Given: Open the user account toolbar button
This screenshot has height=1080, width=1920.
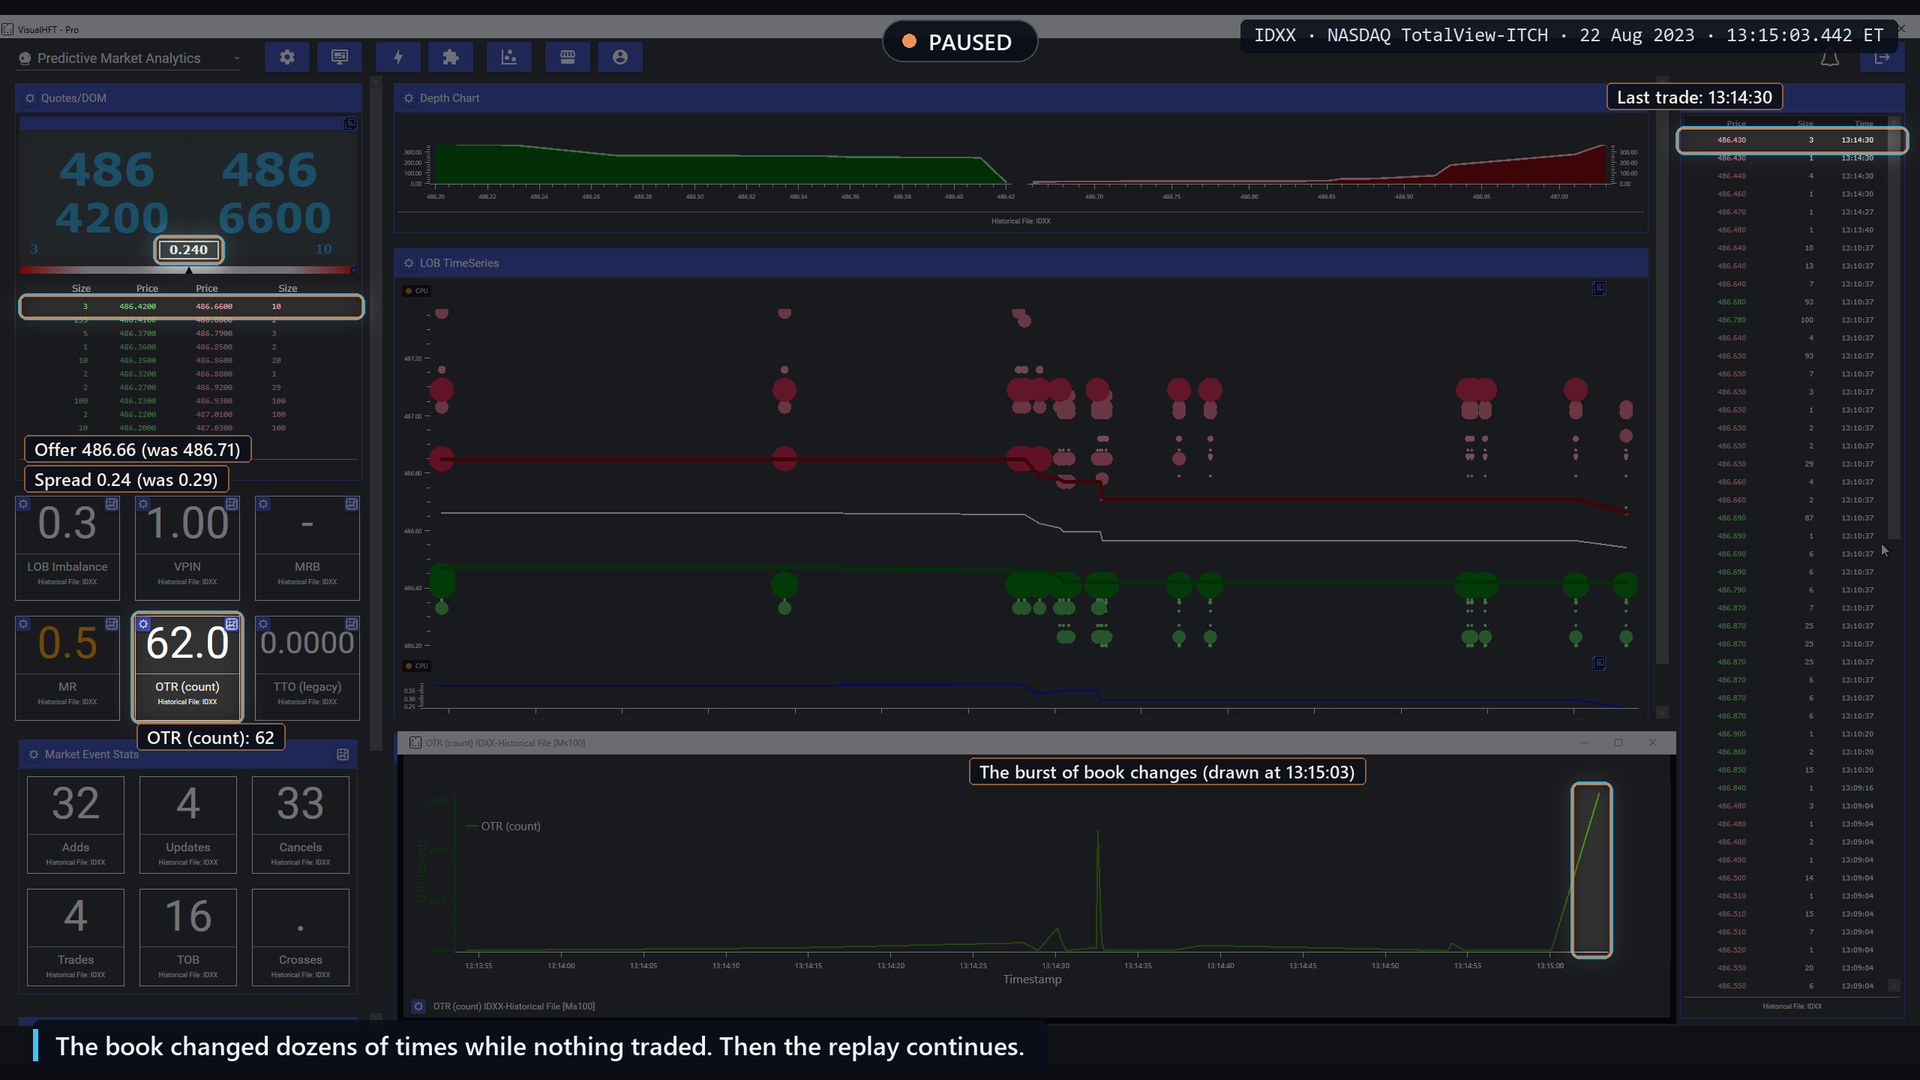Looking at the screenshot, I should pyautogui.click(x=620, y=57).
